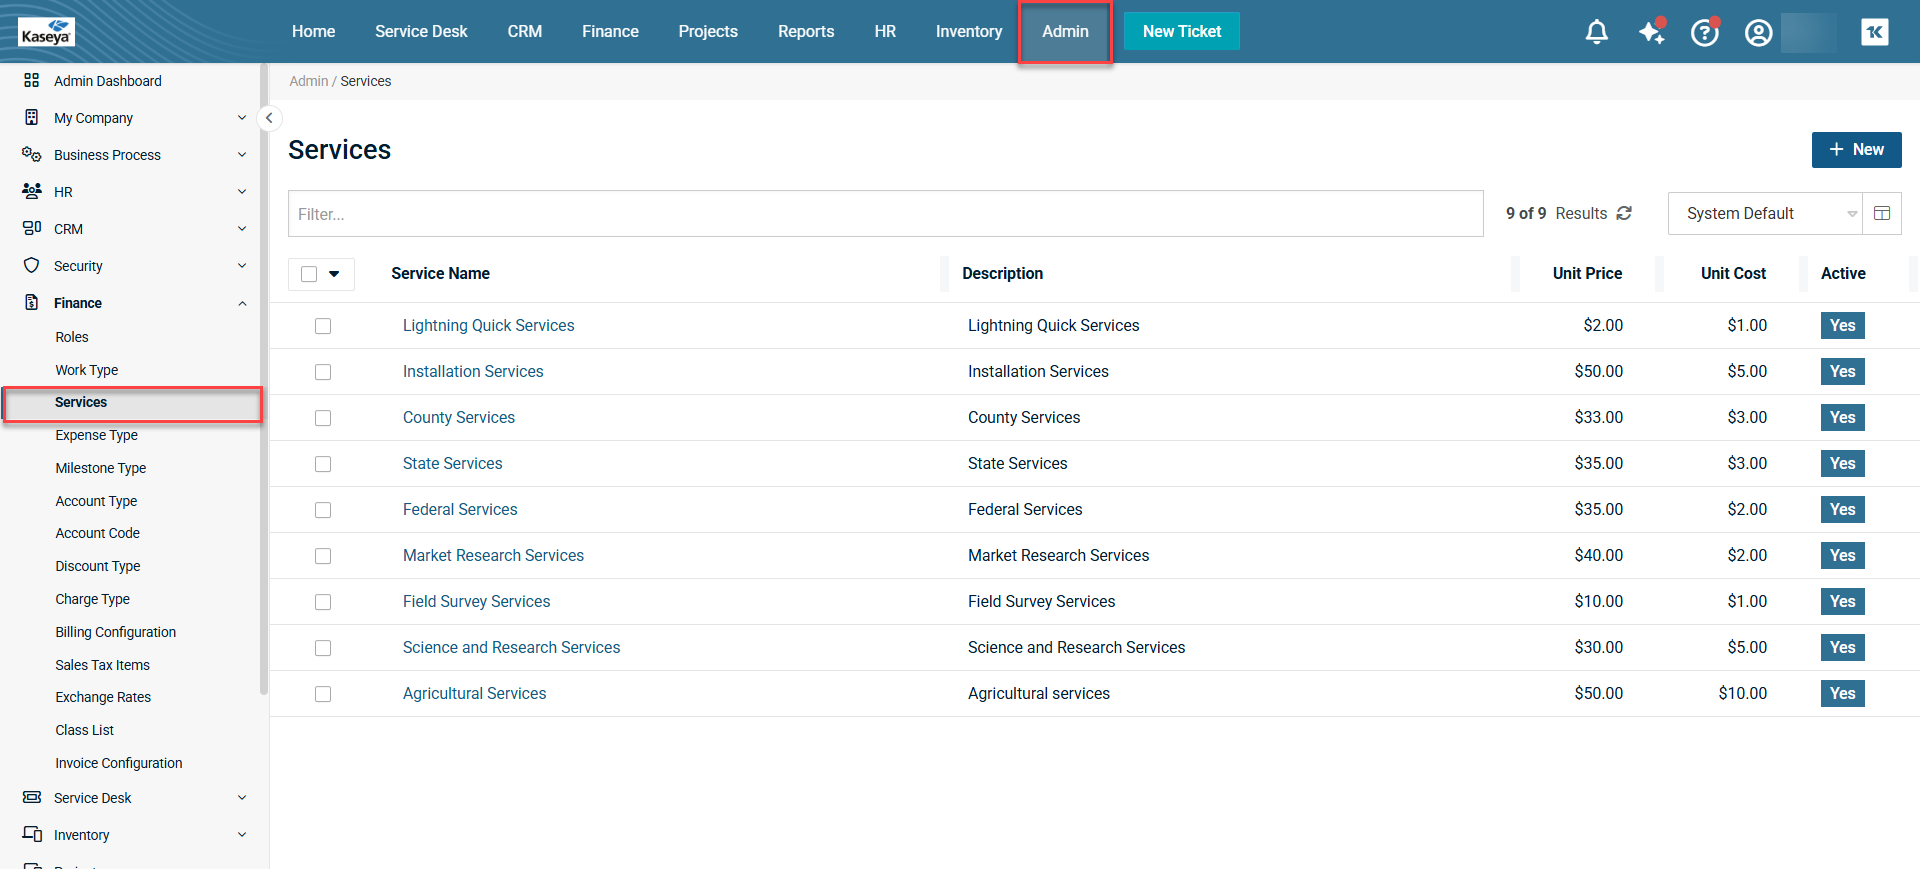Click the New service button
1920x869 pixels.
pos(1856,150)
